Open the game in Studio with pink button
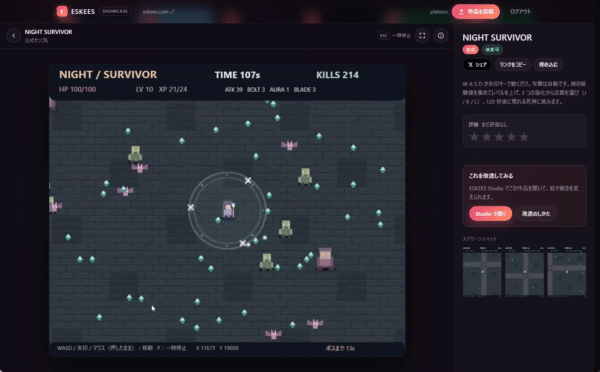The height and width of the screenshot is (372, 600). pyautogui.click(x=491, y=214)
